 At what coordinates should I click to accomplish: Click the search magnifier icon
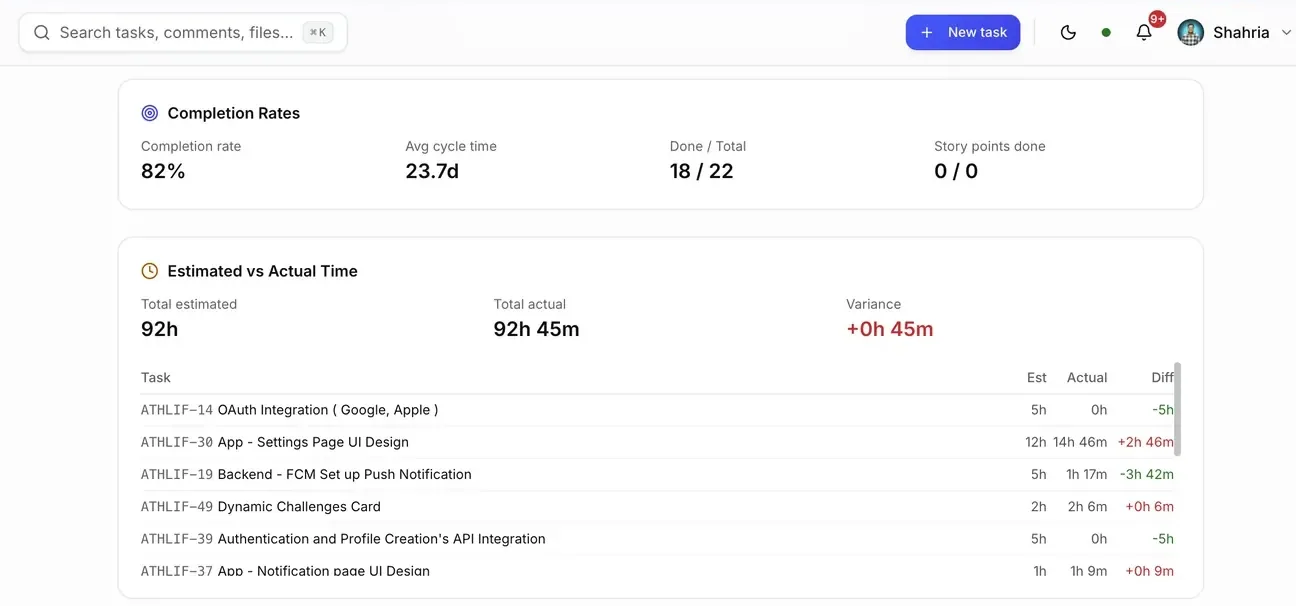(42, 32)
